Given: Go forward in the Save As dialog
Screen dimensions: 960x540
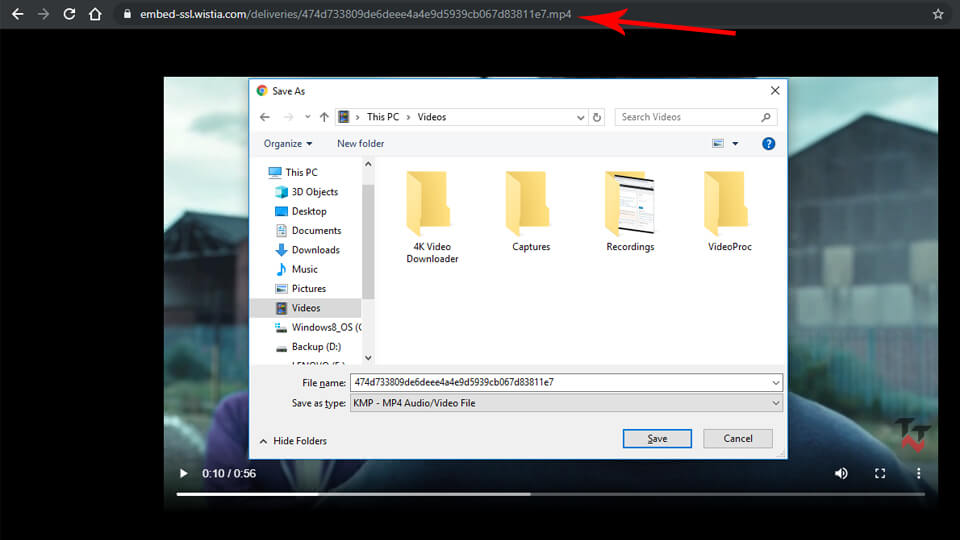Looking at the screenshot, I should [x=288, y=117].
